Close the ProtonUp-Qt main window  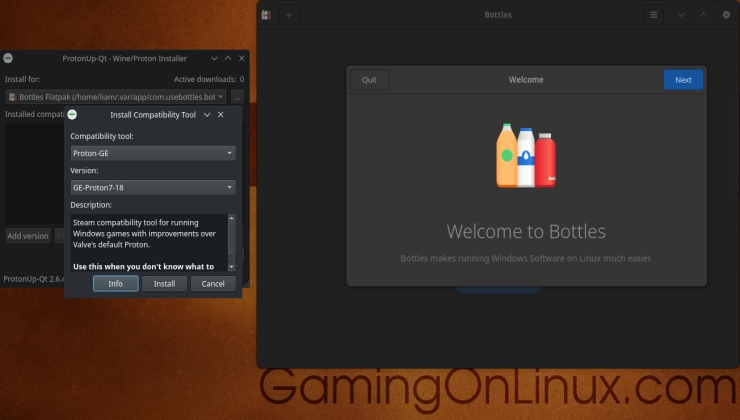click(242, 58)
